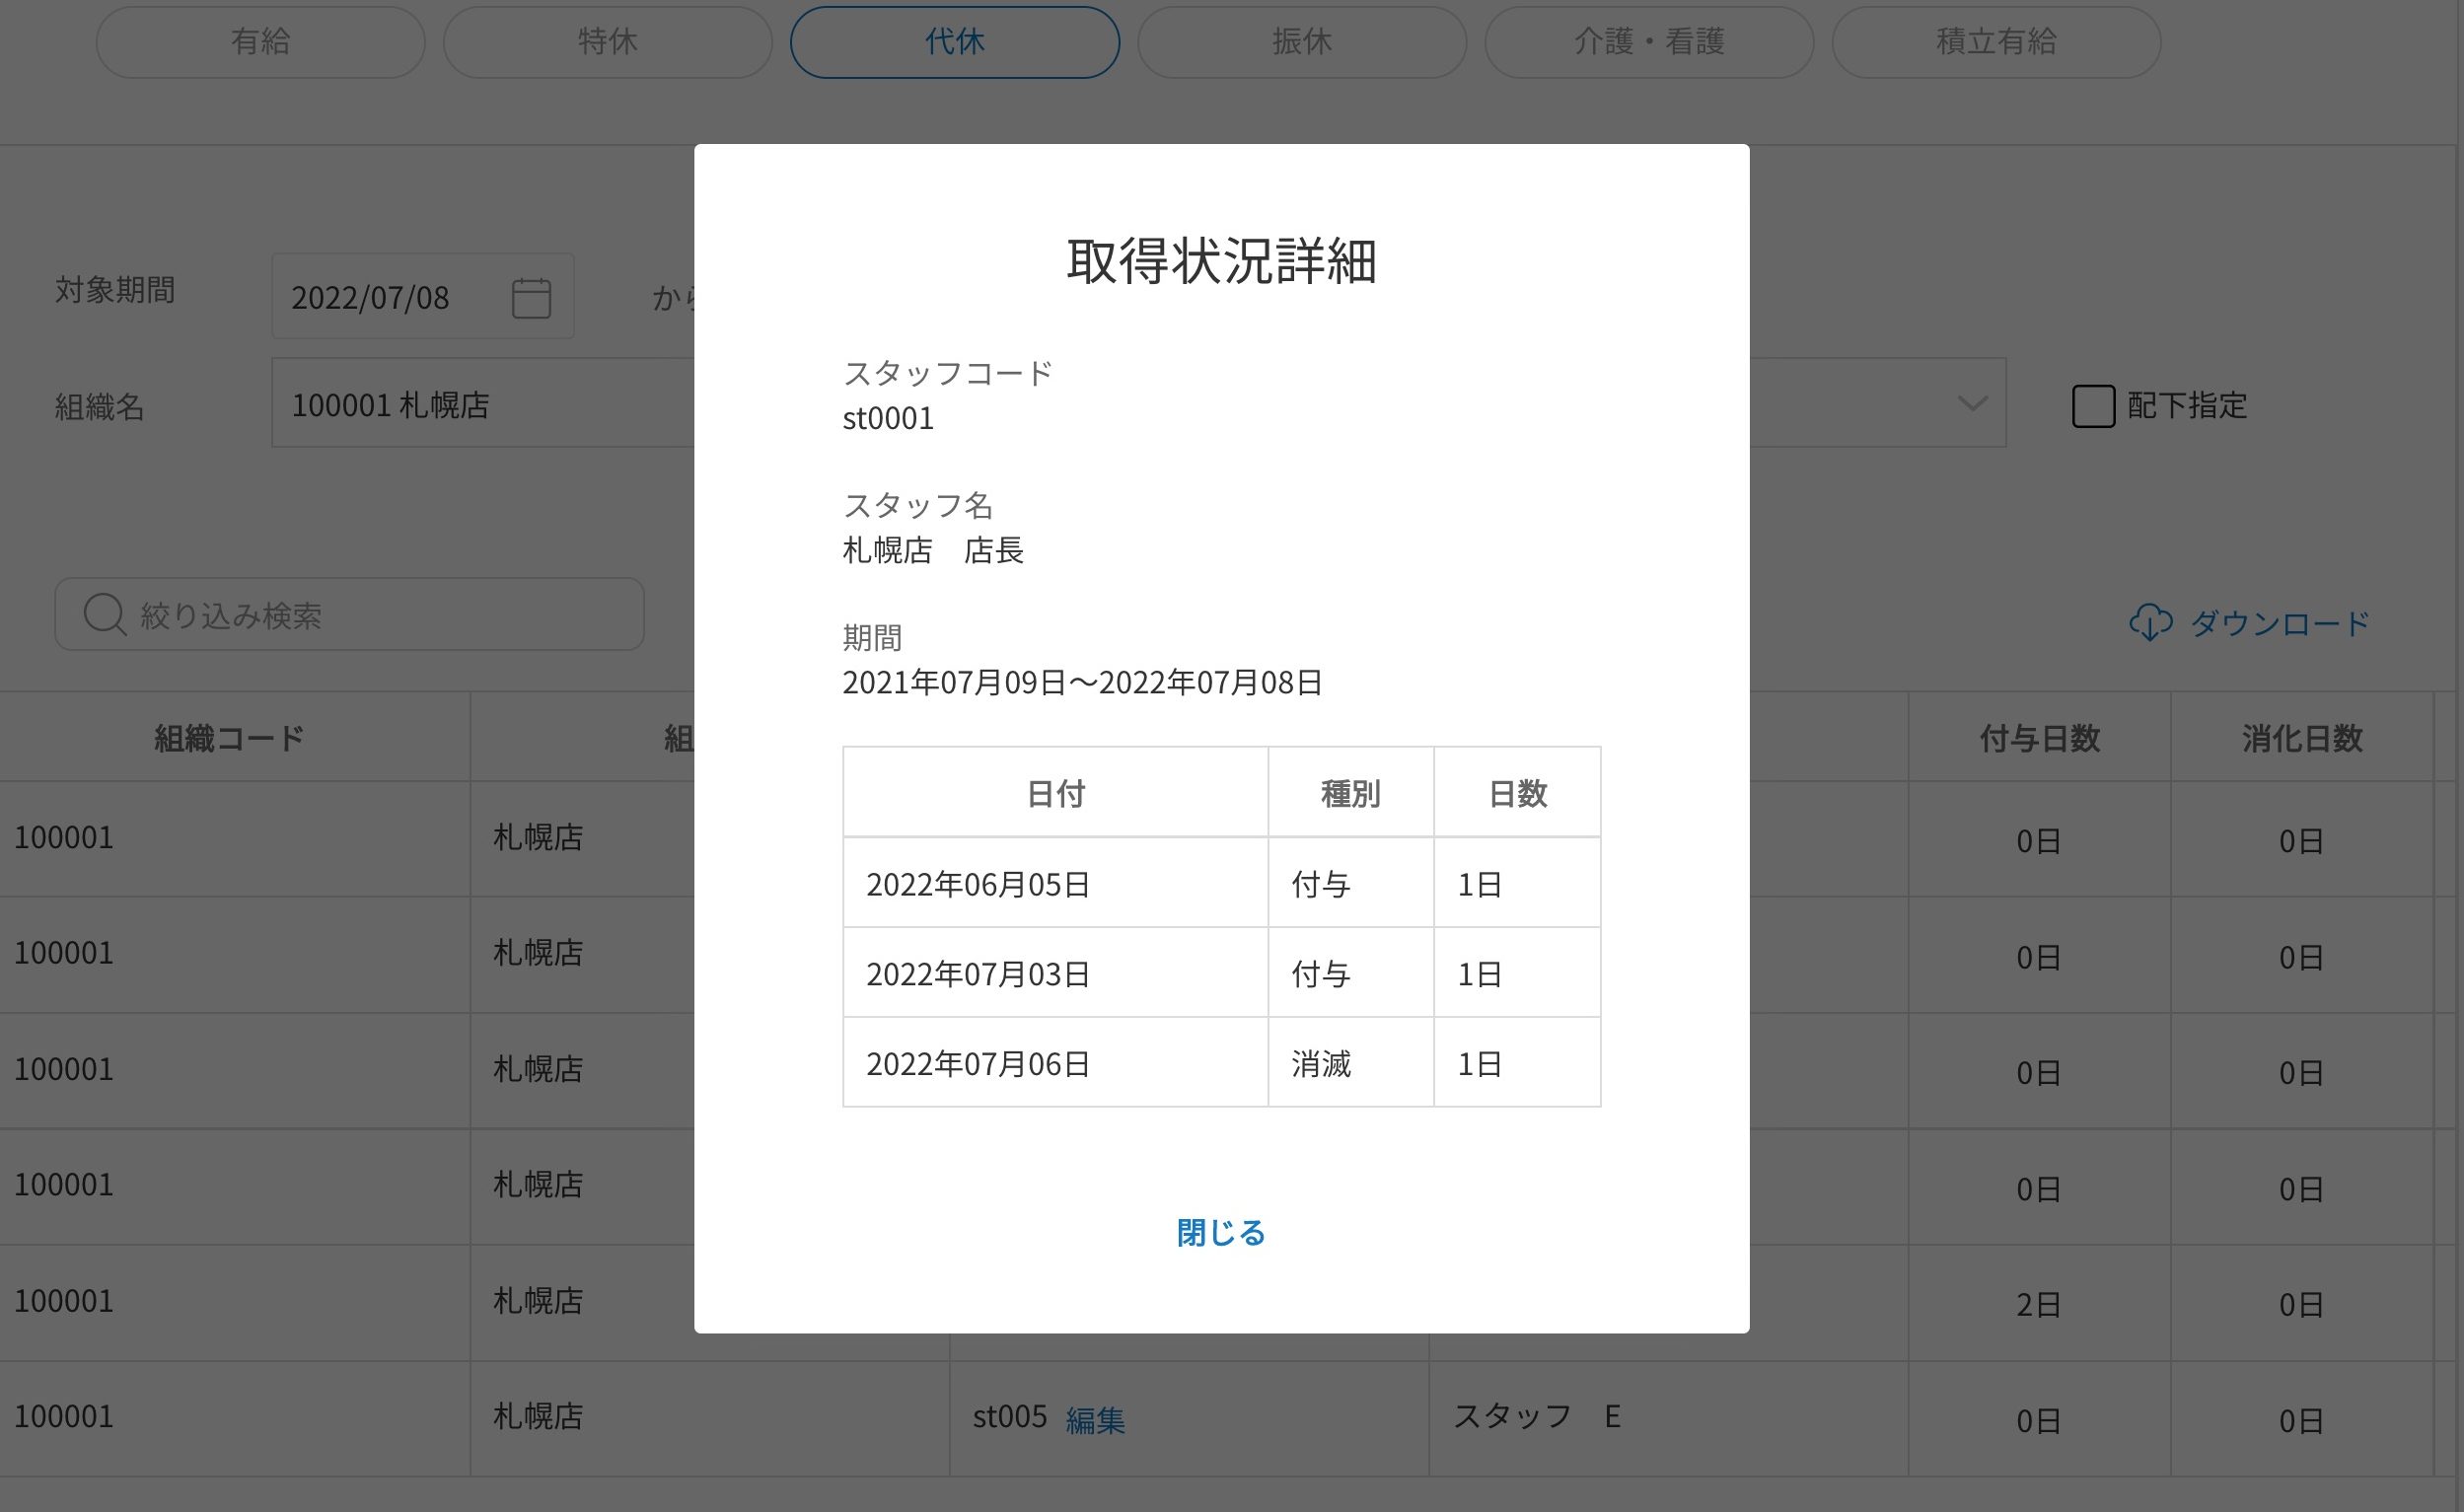Switch to the 有給 tab
Viewport: 2464px width, 1512px height.
(260, 42)
